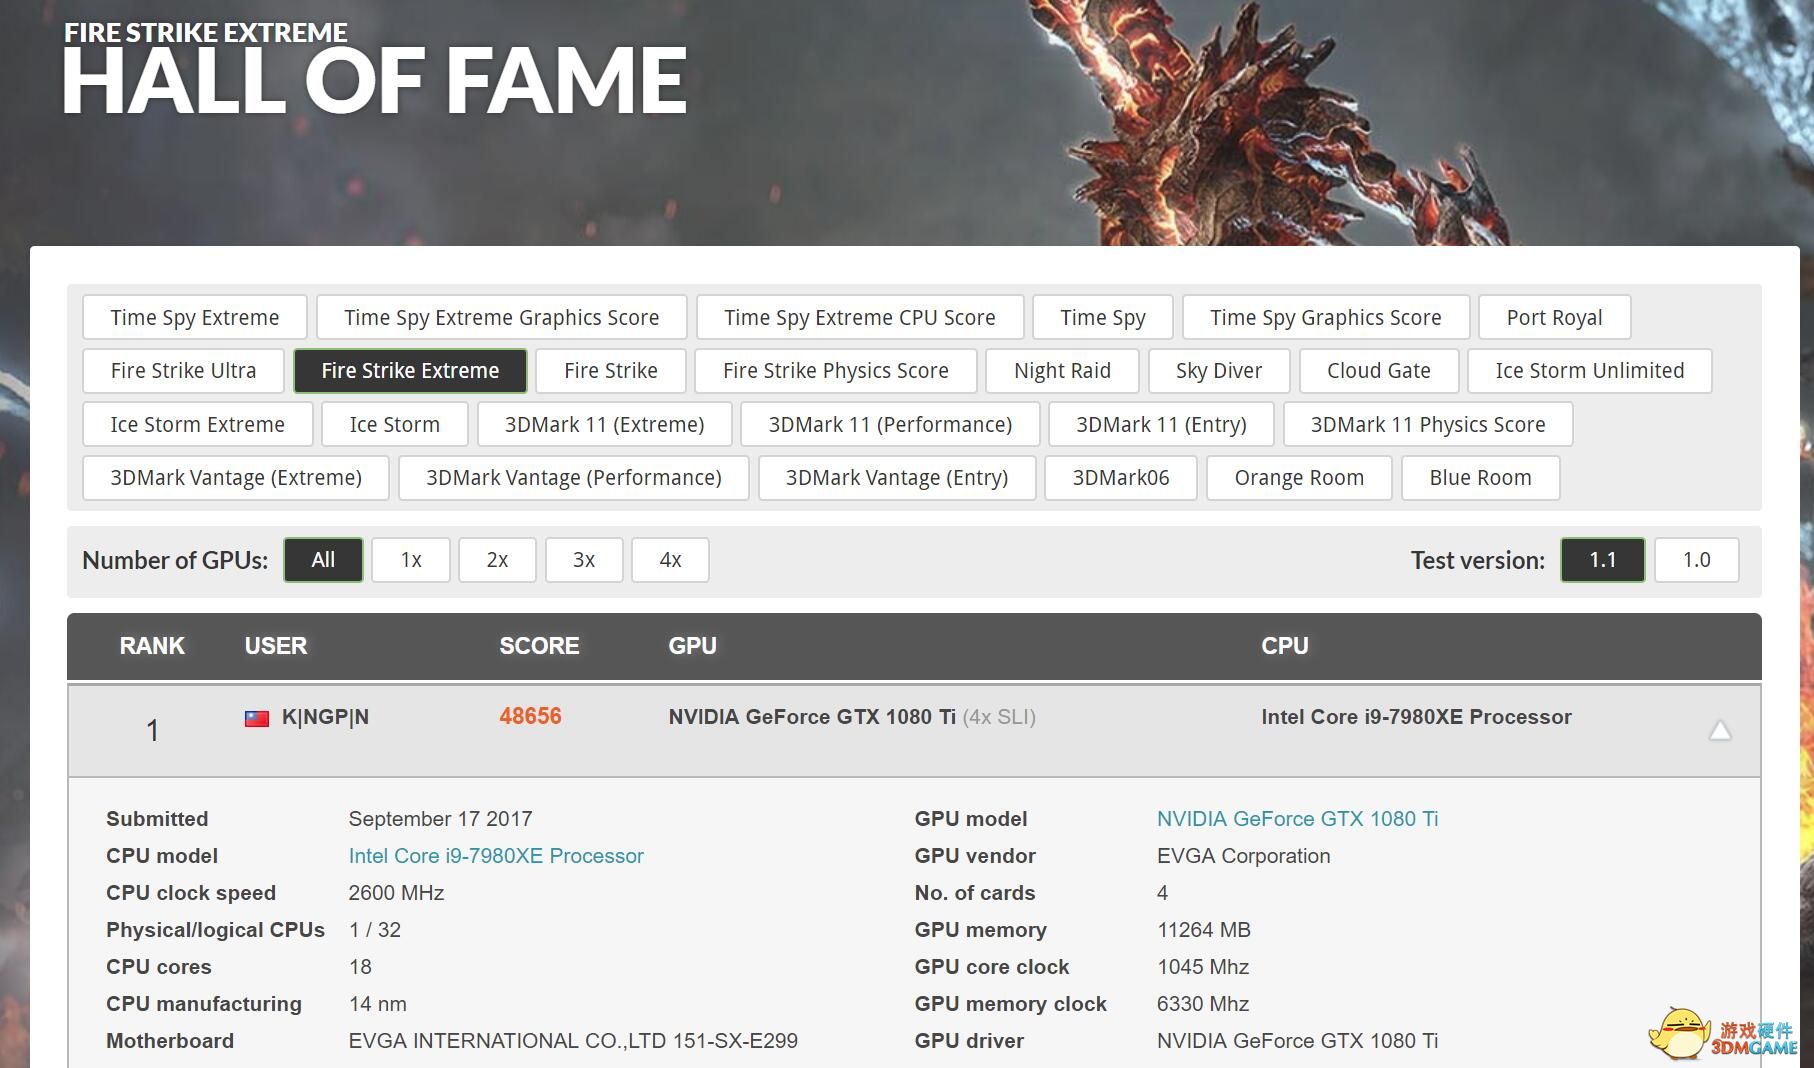Screen dimensions: 1814x1068
Task: Choose 3DMark 11 (Performance)
Action: pyautogui.click(x=890, y=424)
